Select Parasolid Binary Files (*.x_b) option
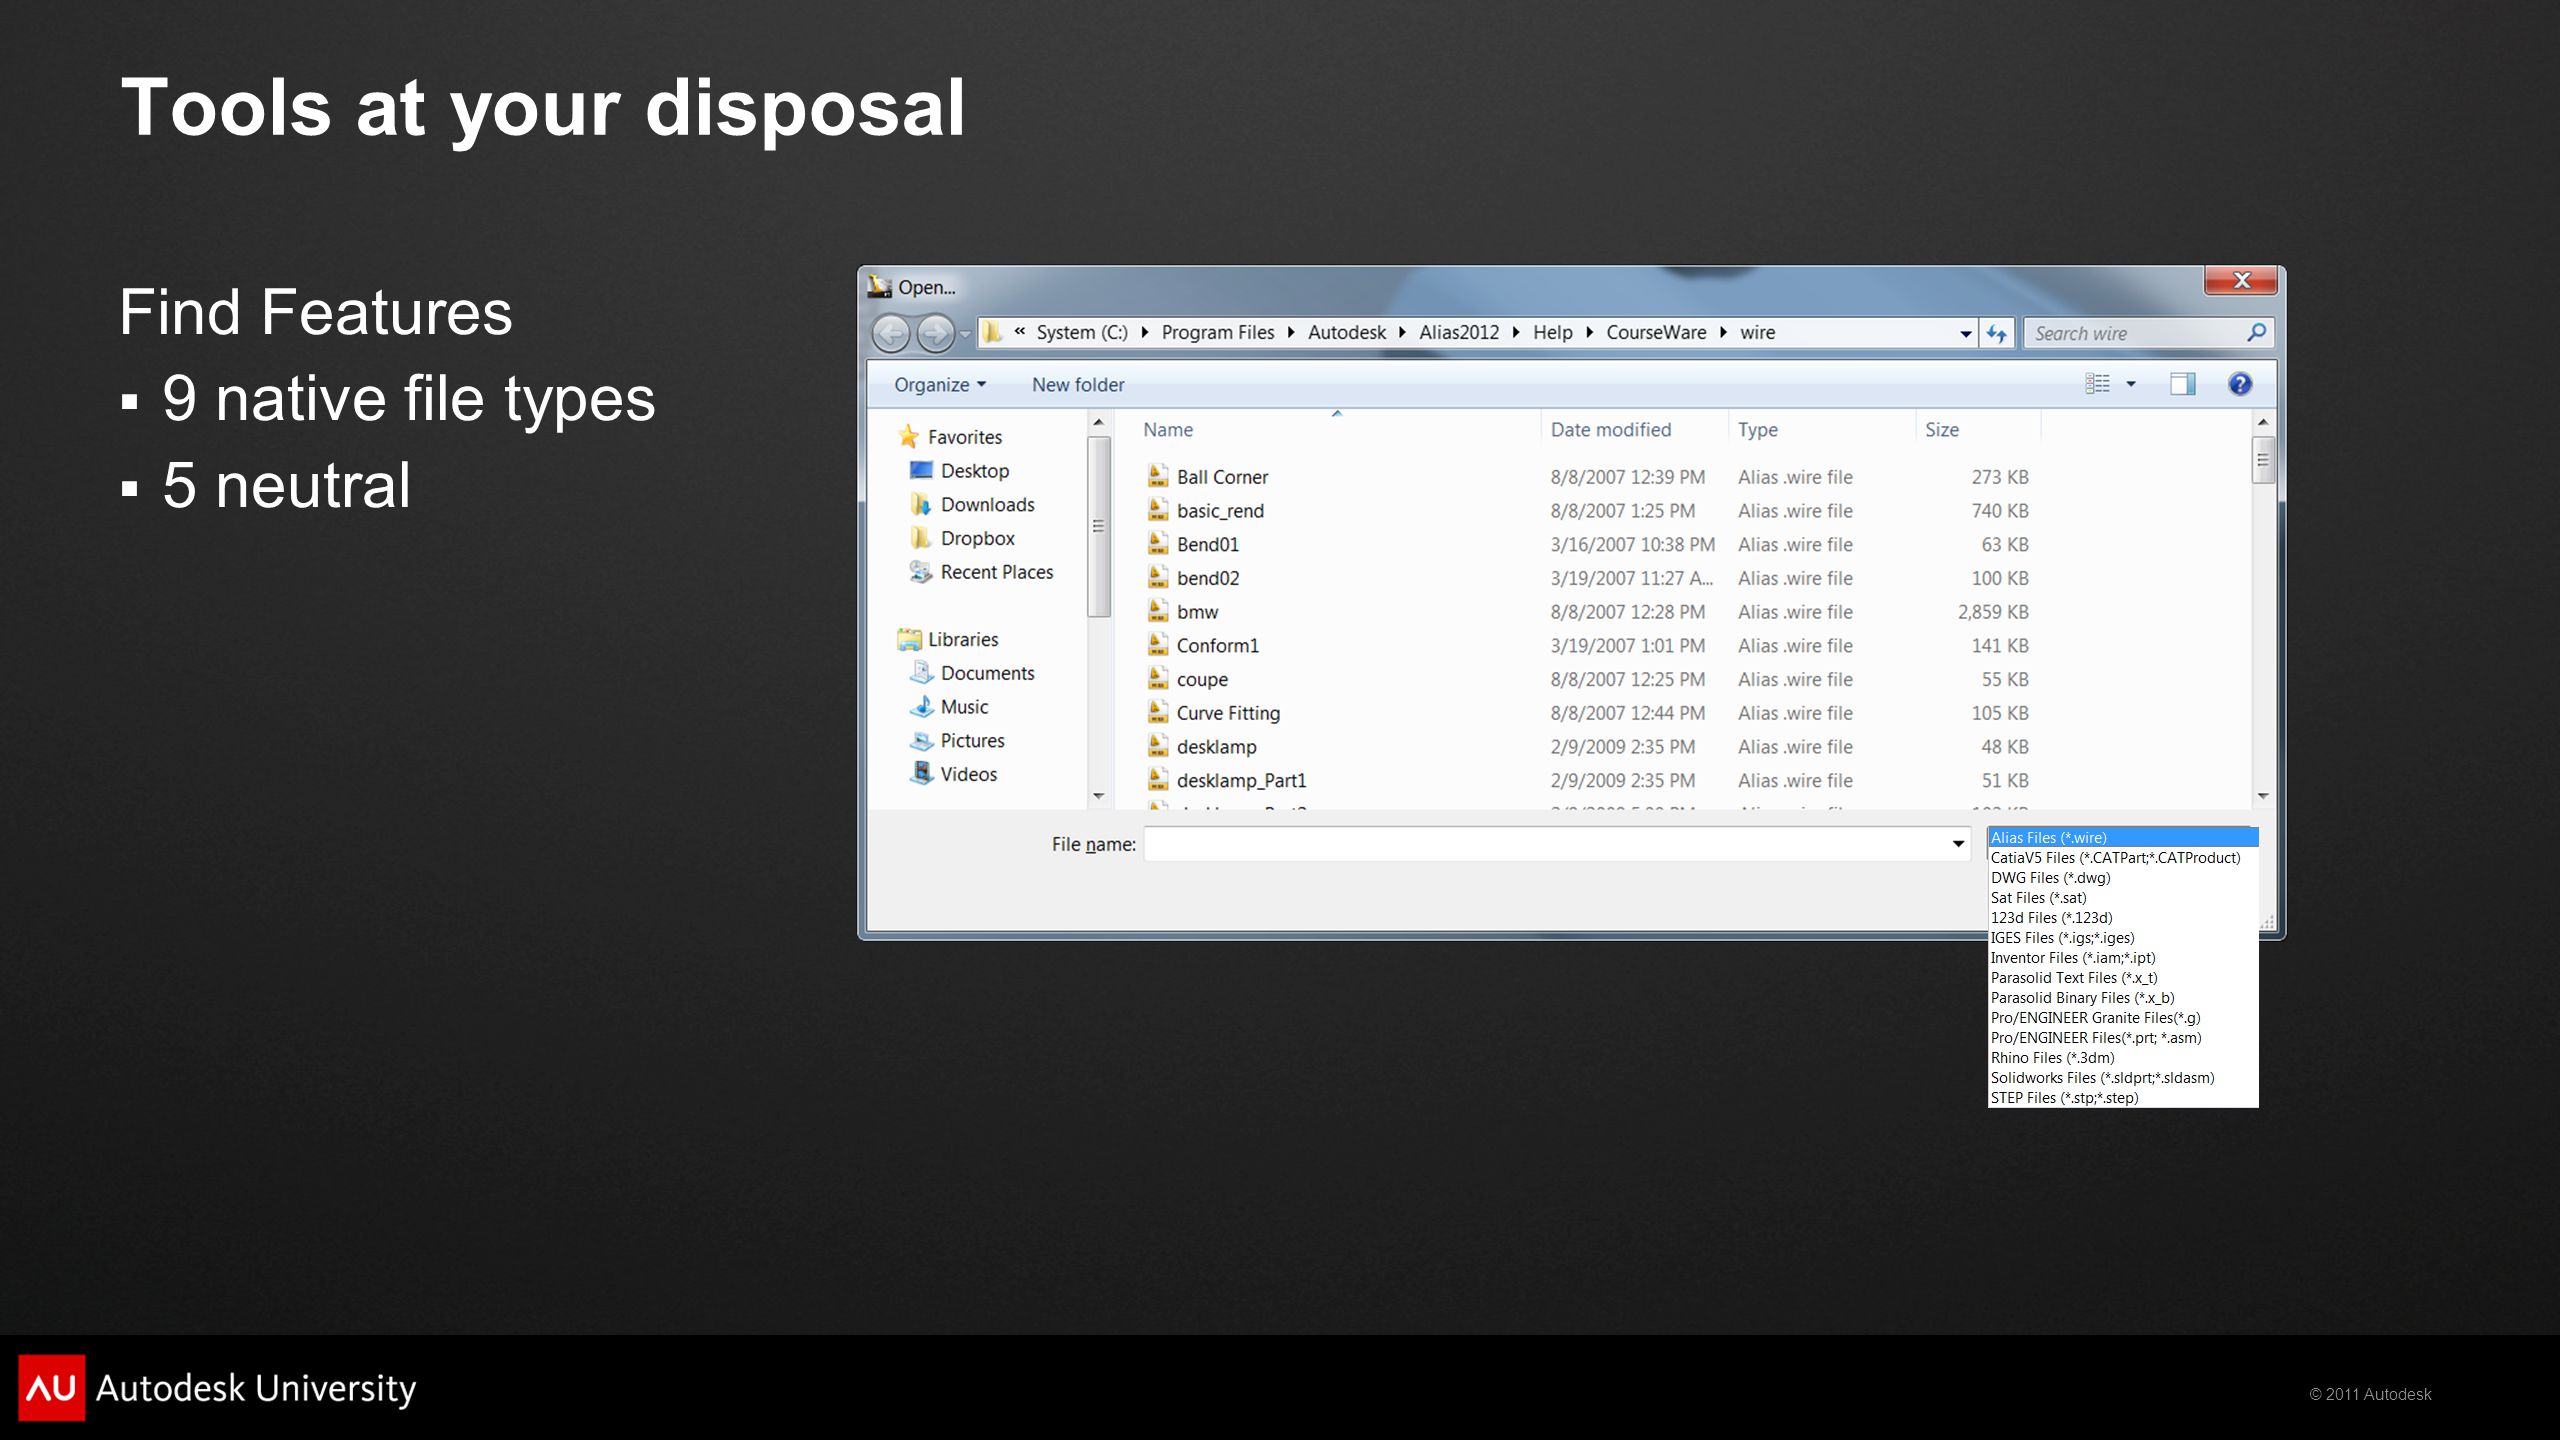2560x1440 pixels. [2123, 998]
